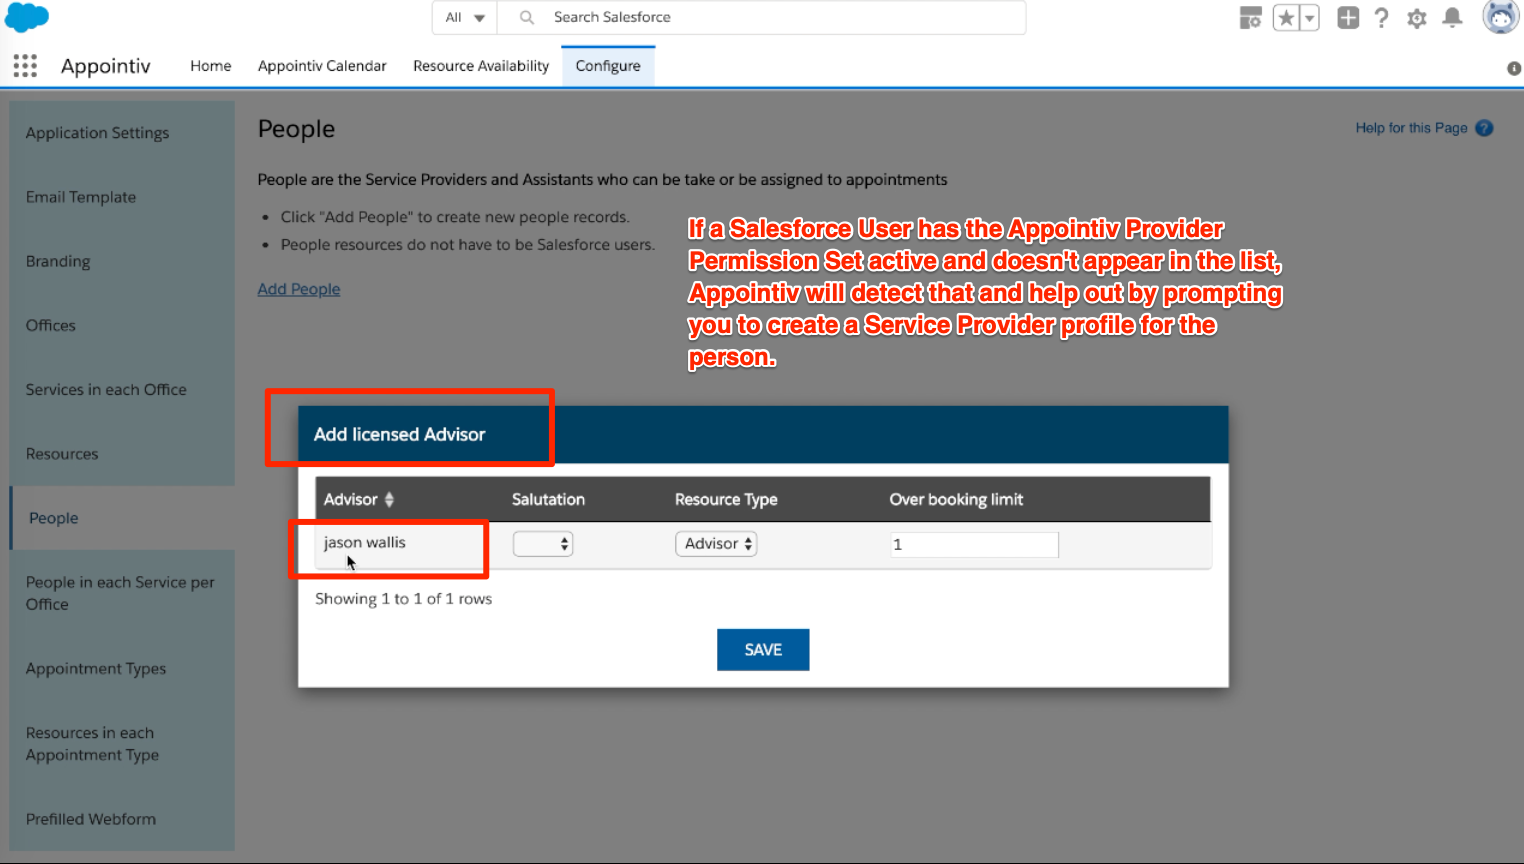Open Resources in sidebar
This screenshot has height=864, width=1524.
pyautogui.click(x=122, y=454)
